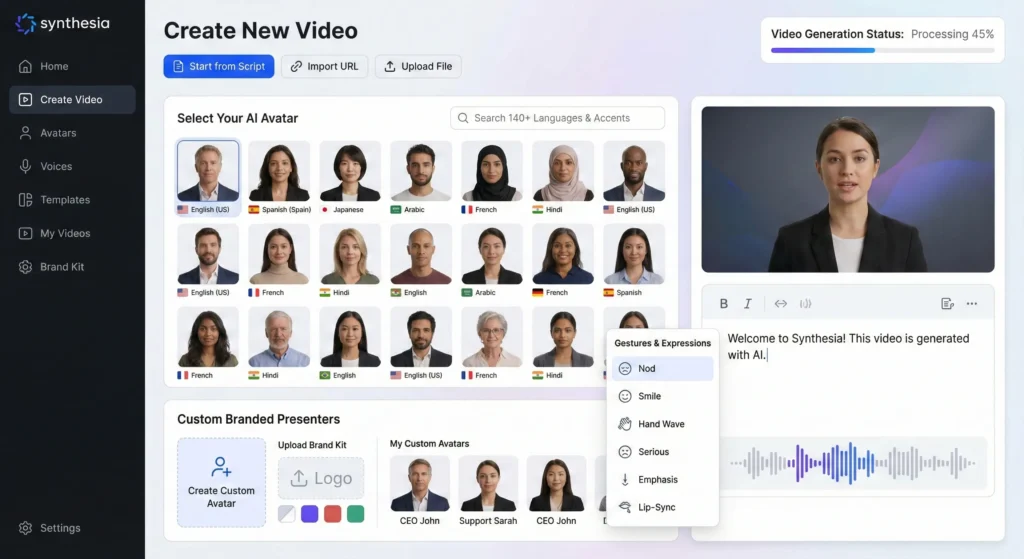The width and height of the screenshot is (1024, 559).
Task: Choose the white-gray brand color swatch
Action: point(287,514)
